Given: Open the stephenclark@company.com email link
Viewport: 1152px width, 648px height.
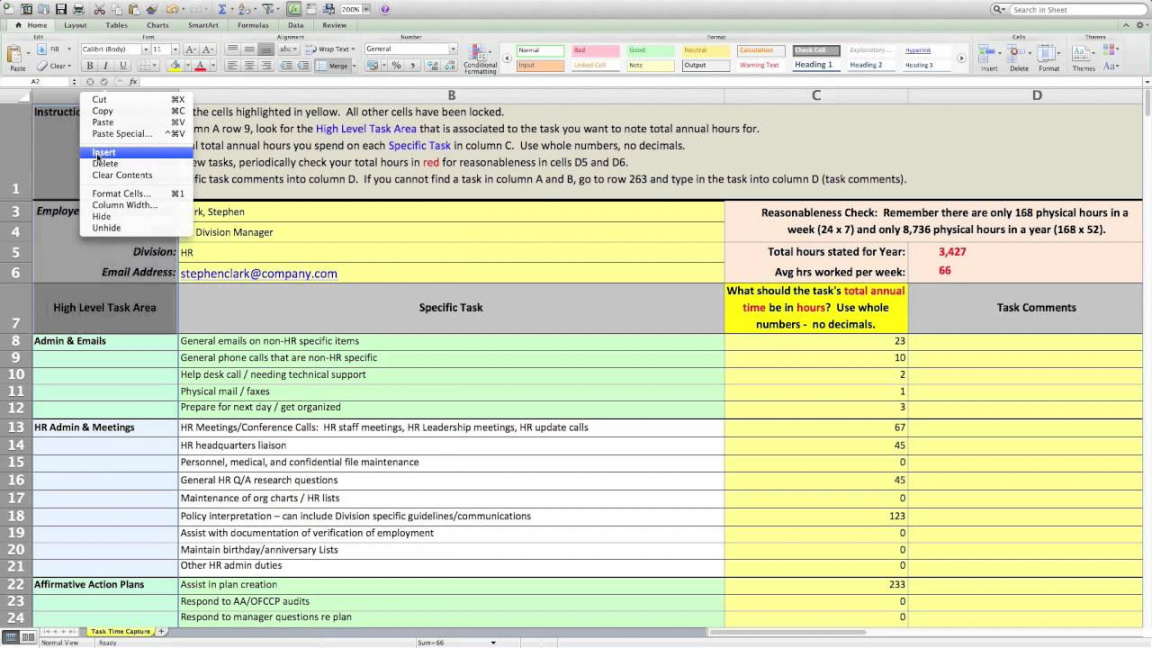Looking at the screenshot, I should coord(259,273).
